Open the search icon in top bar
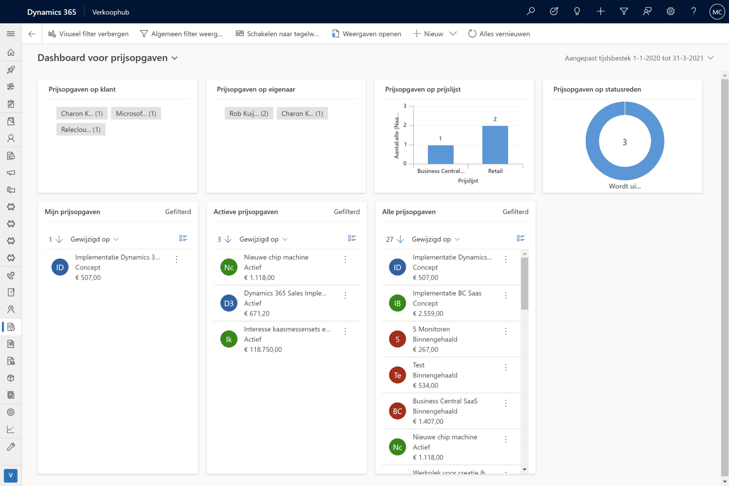This screenshot has width=729, height=486. click(530, 11)
